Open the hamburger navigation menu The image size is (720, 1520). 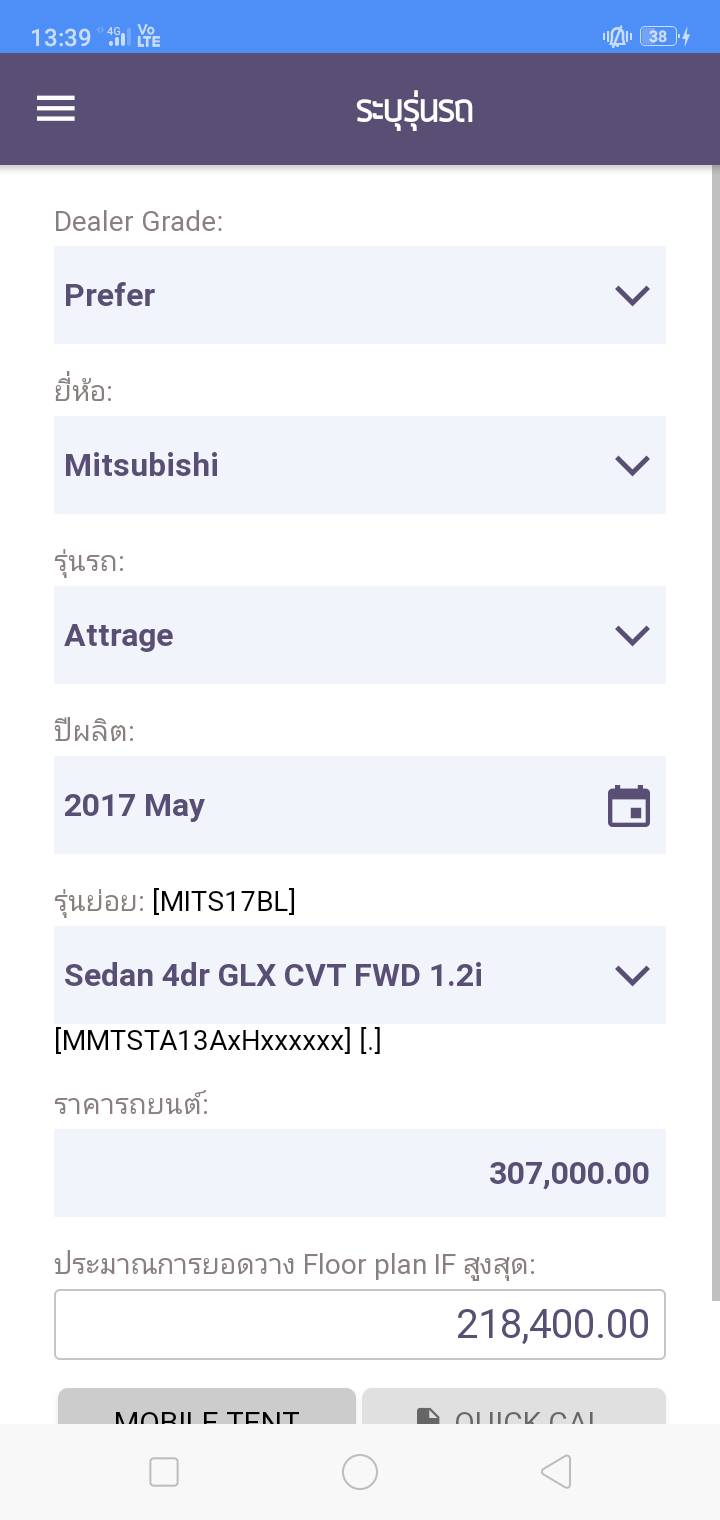(x=56, y=109)
